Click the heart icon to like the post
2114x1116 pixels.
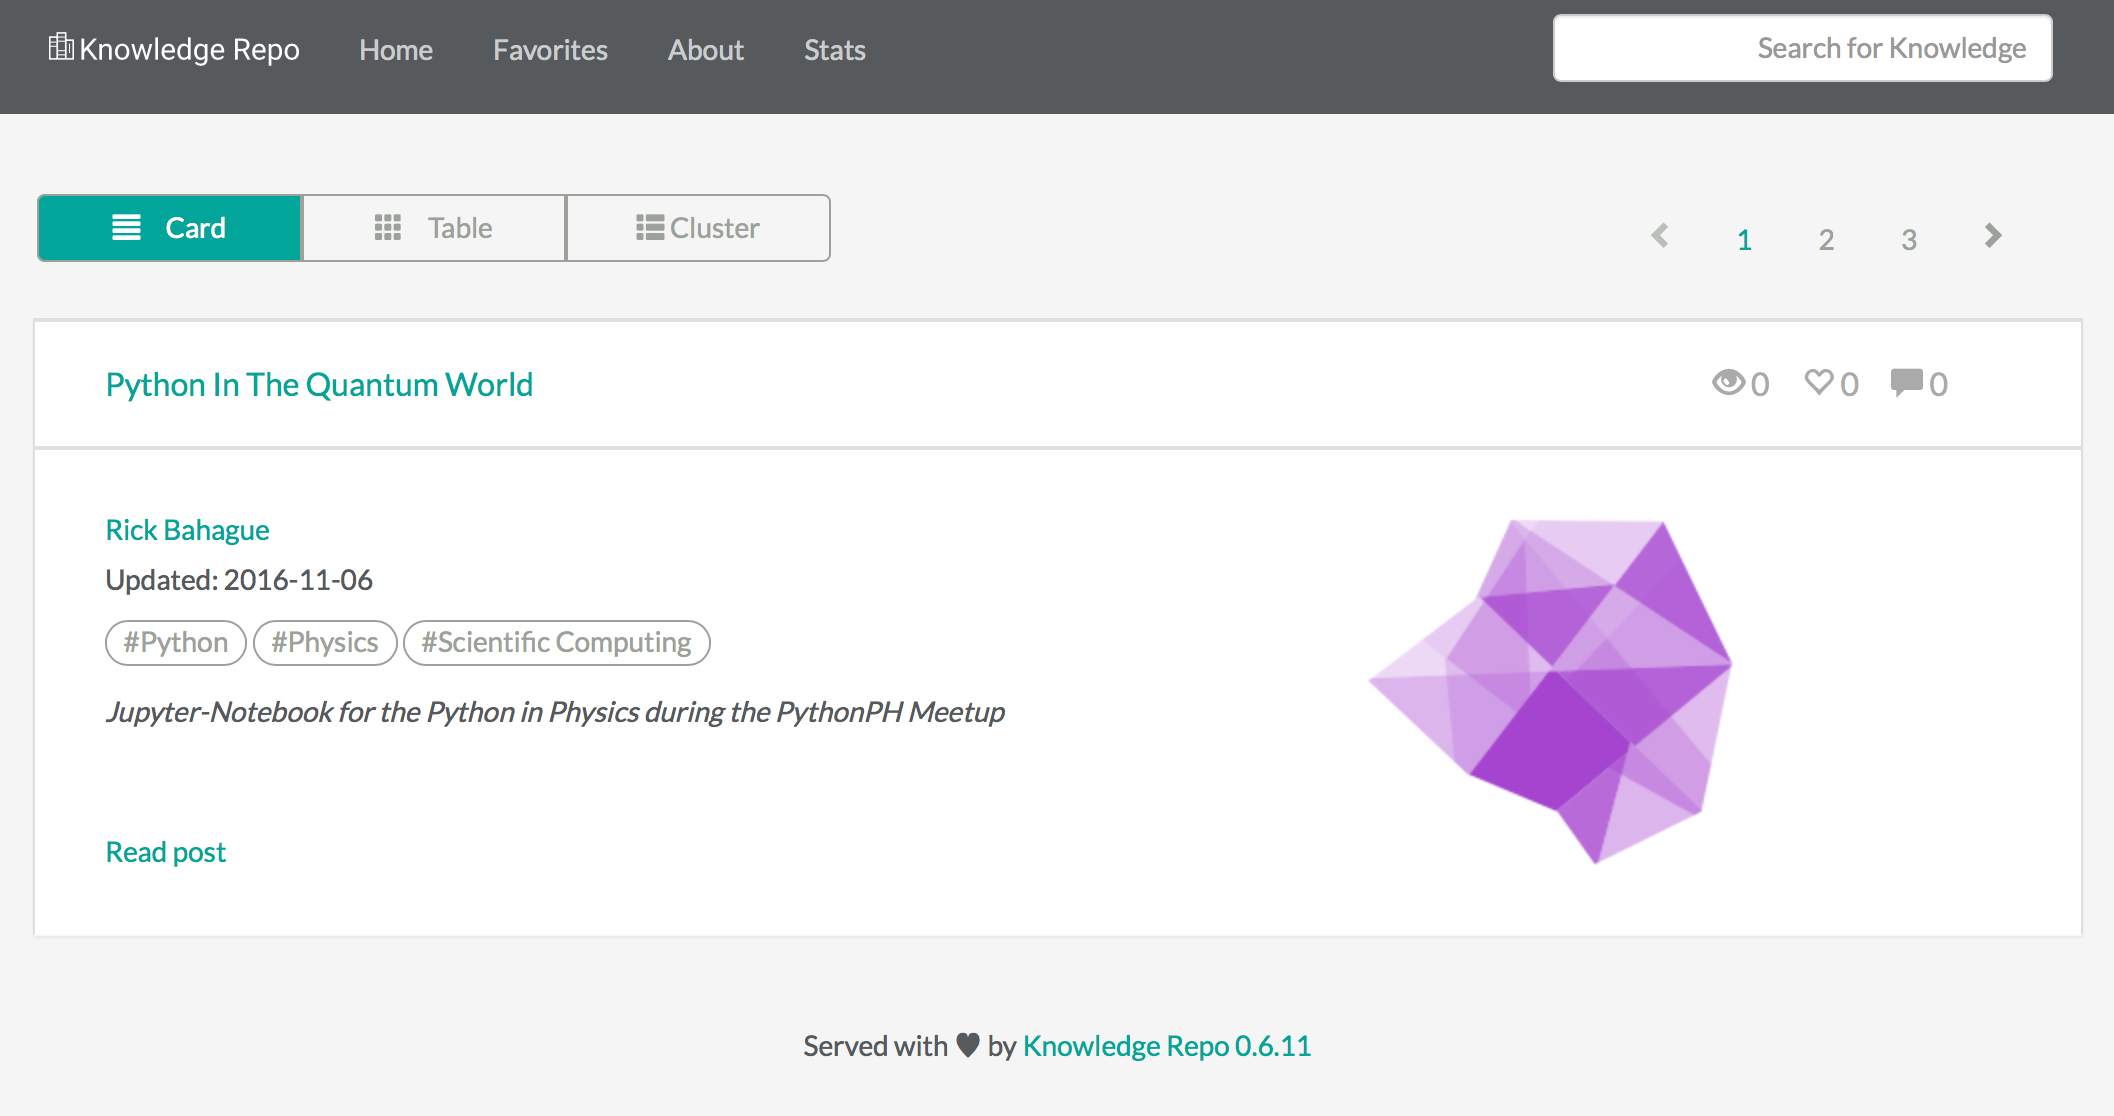click(x=1820, y=383)
